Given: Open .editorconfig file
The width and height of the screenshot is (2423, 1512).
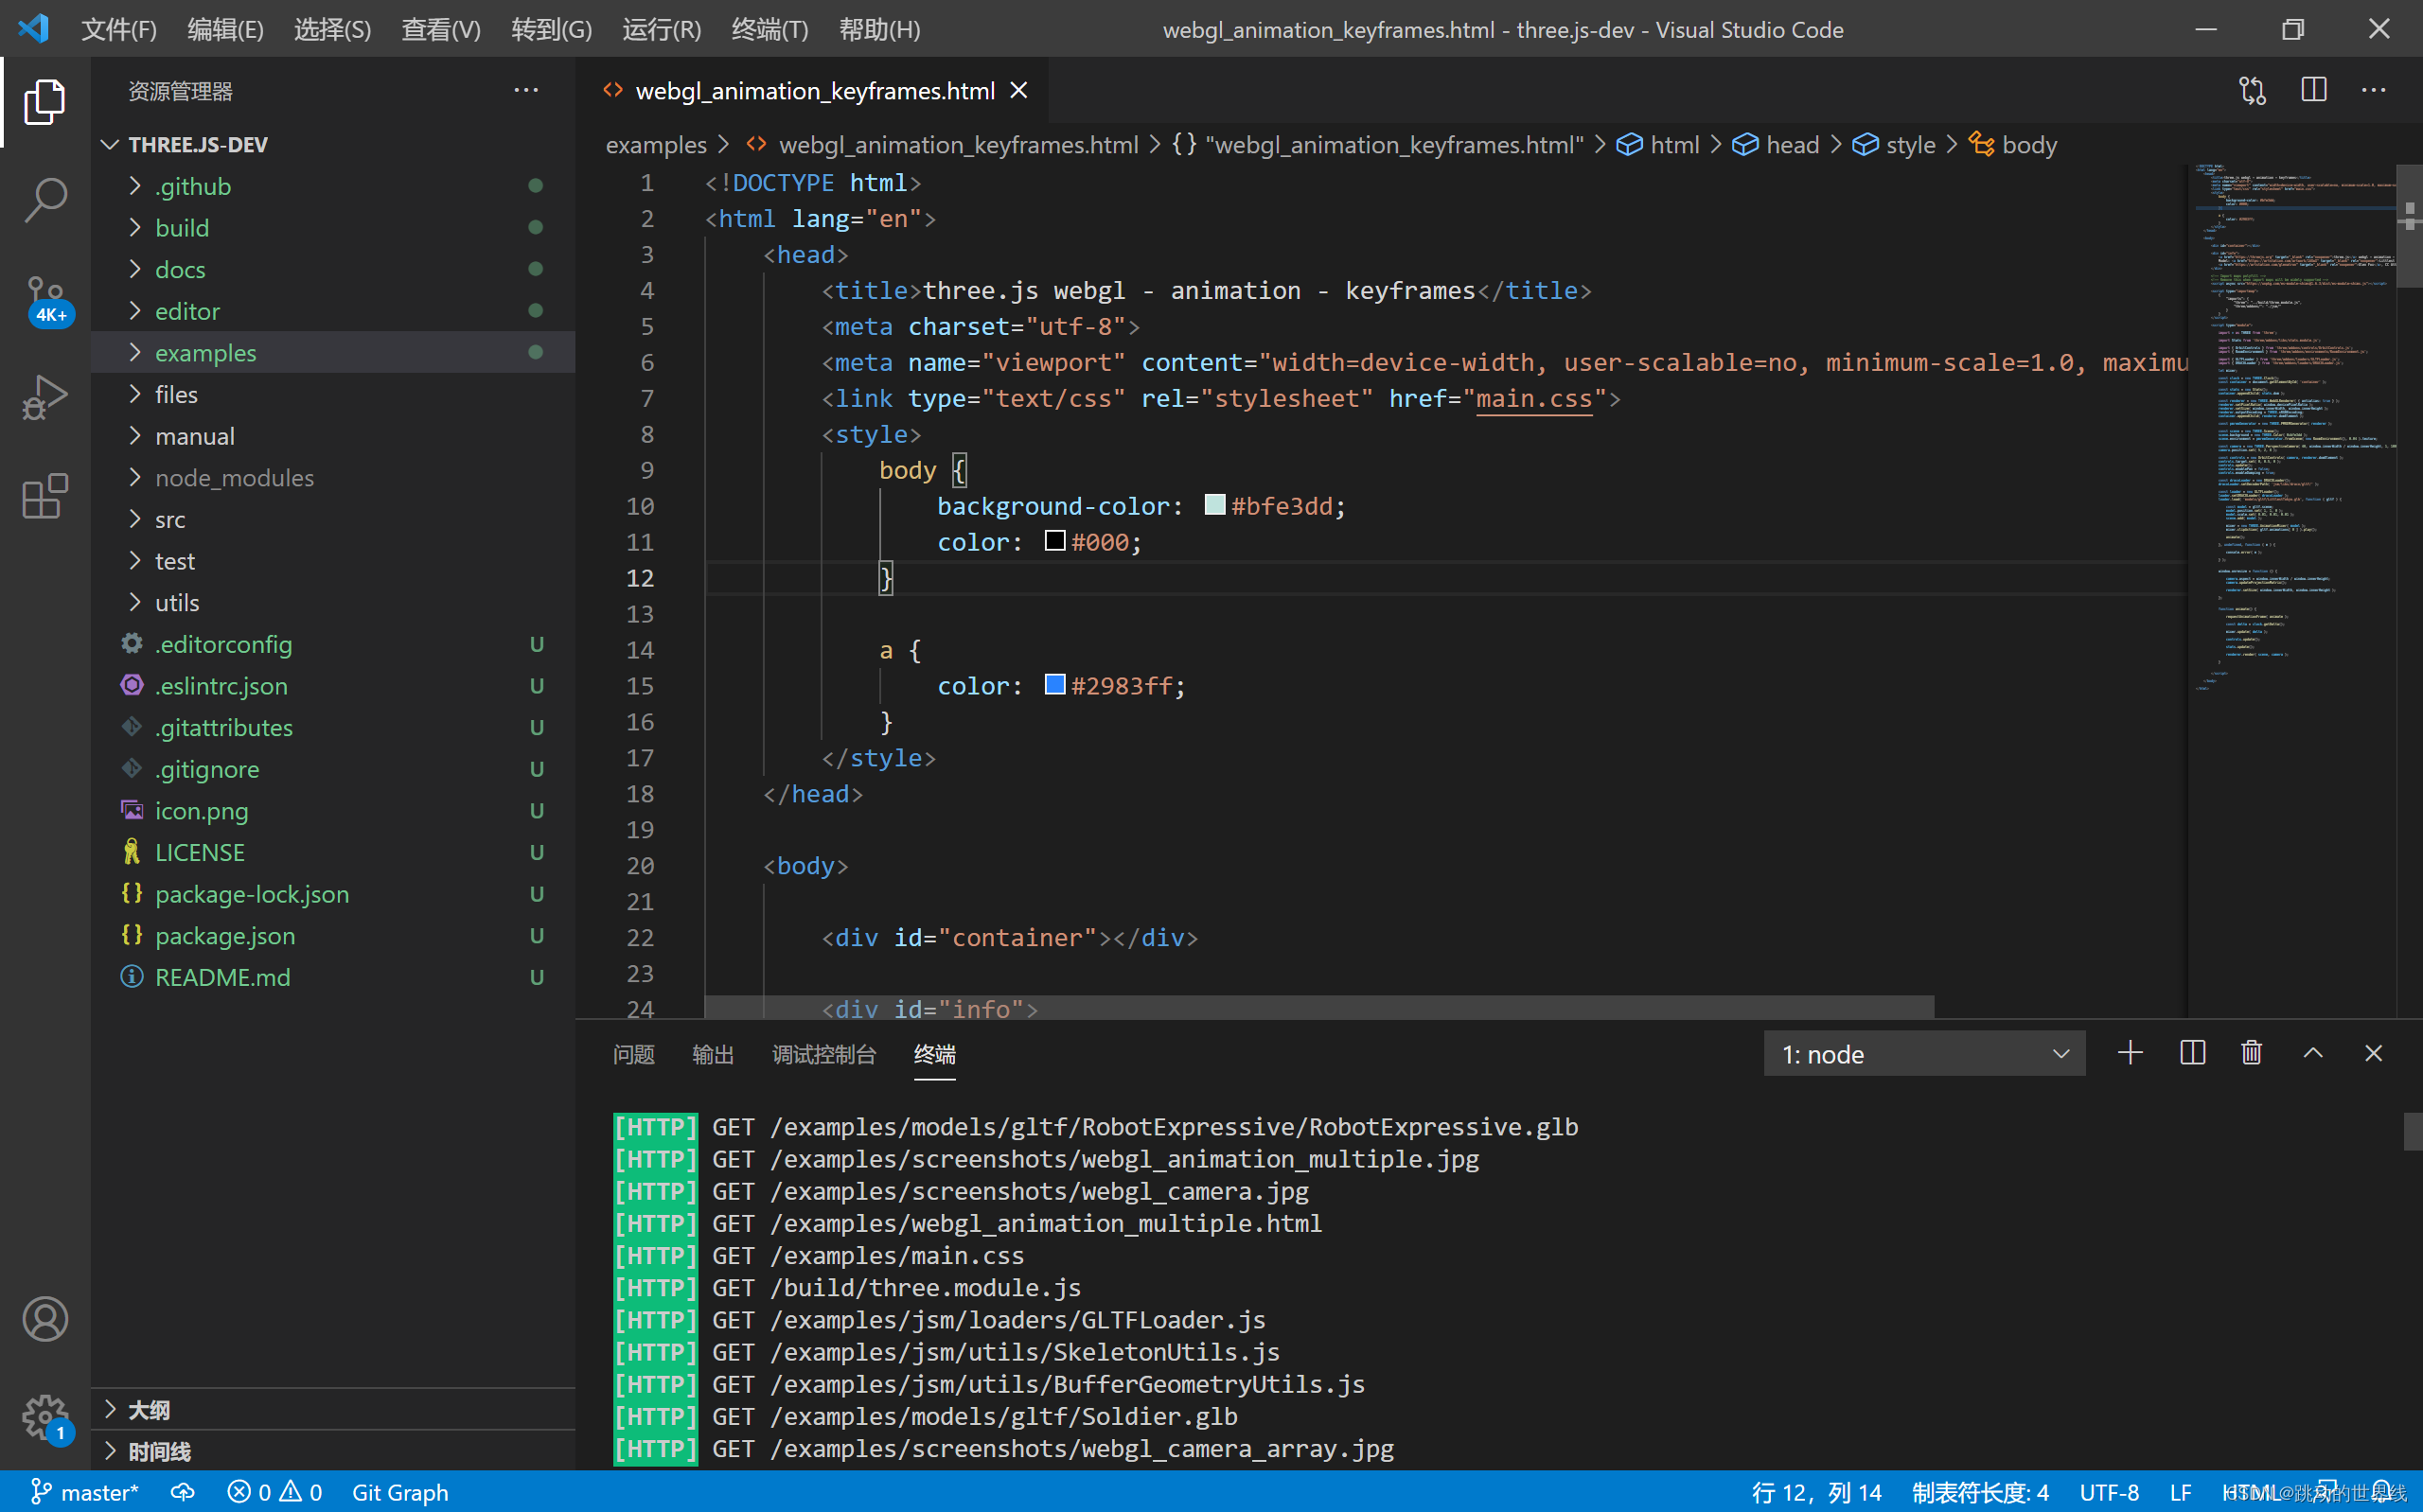Looking at the screenshot, I should coord(333,644).
